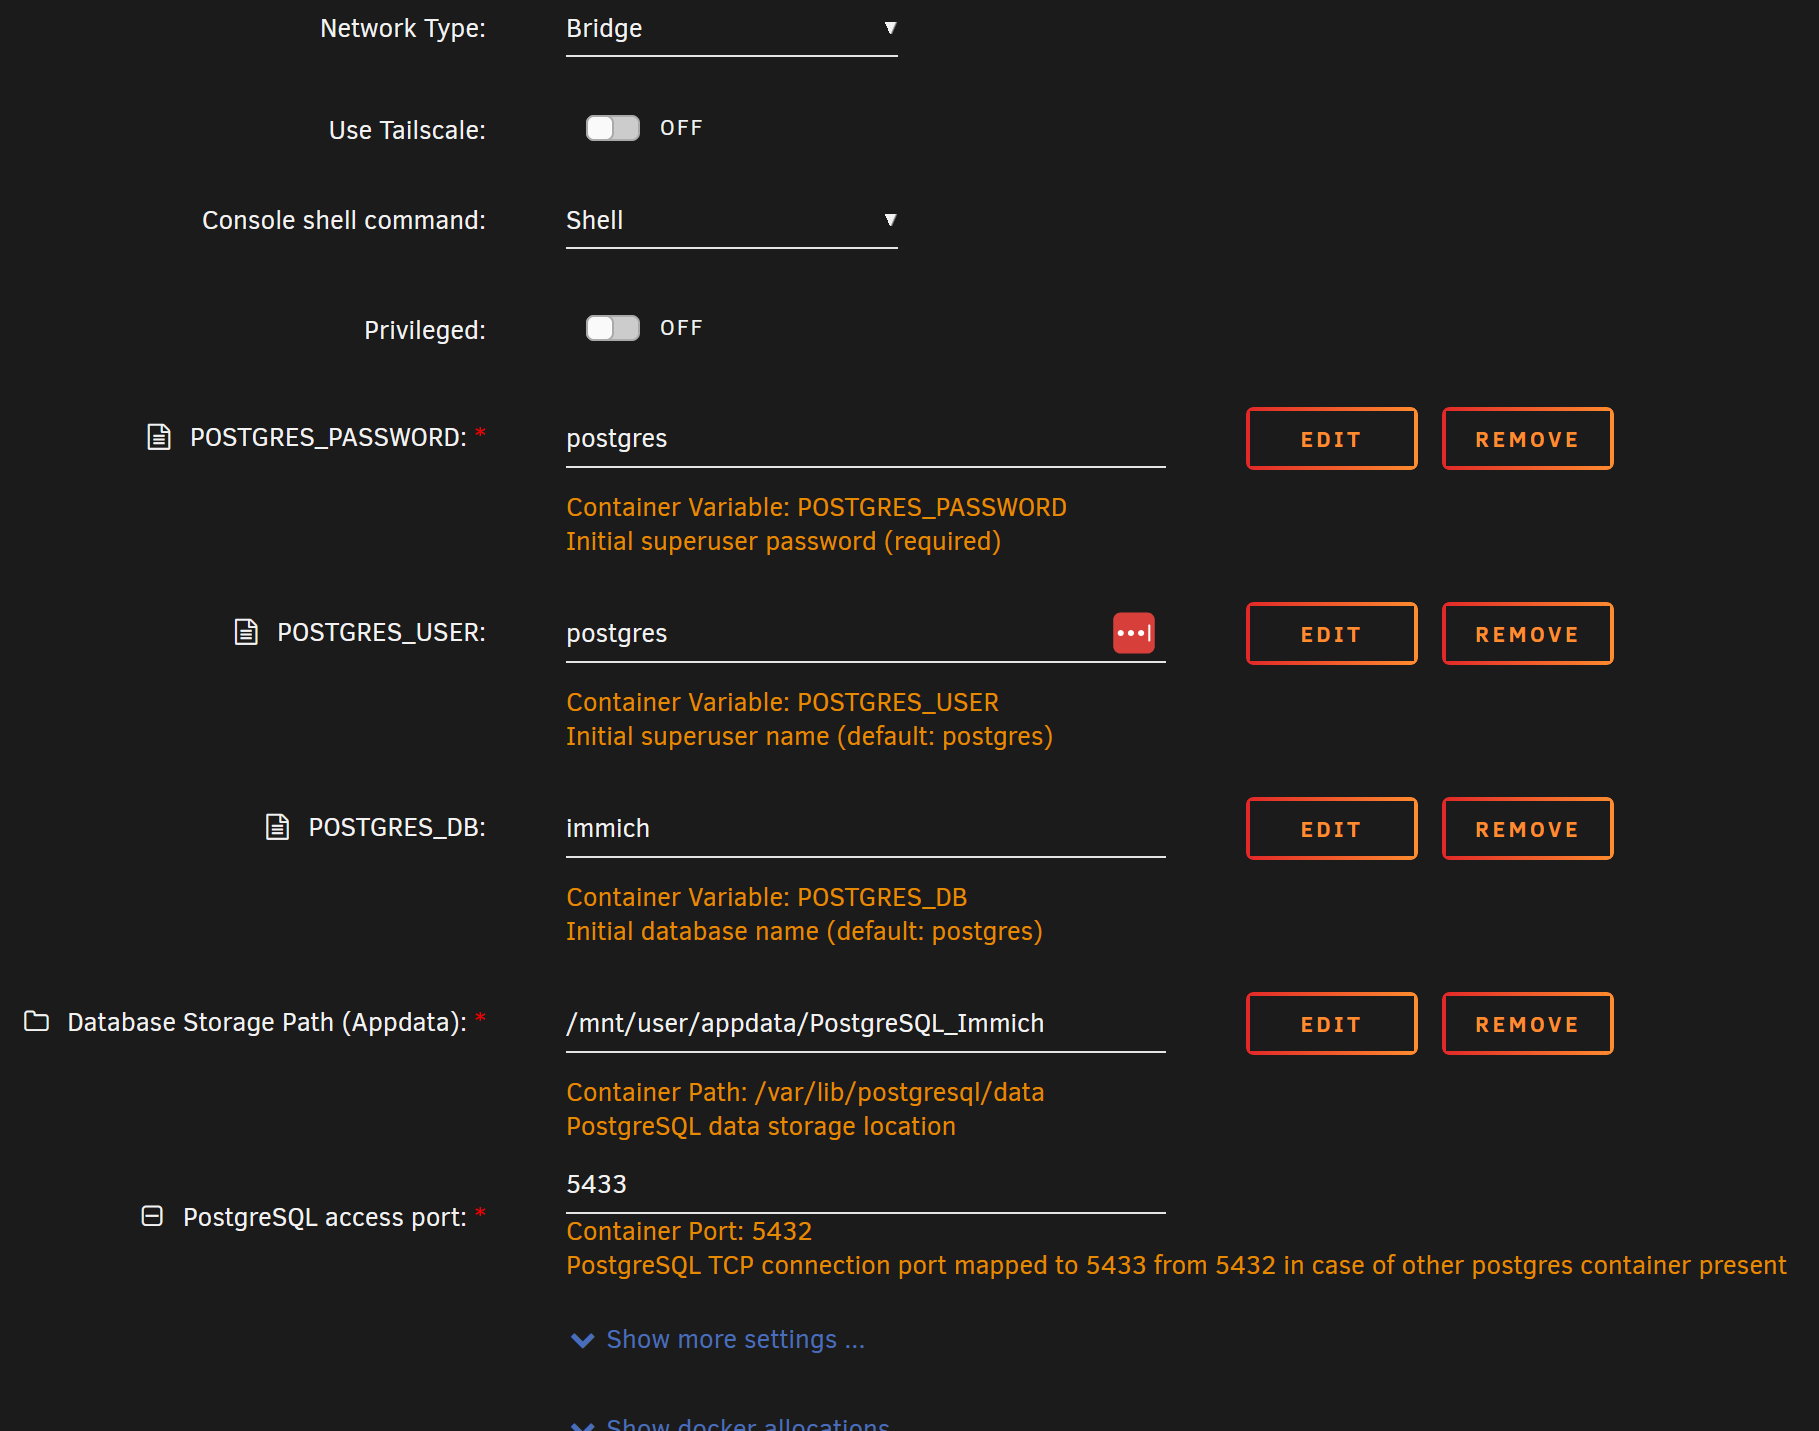Click the port icon beside PostgreSQL access port
Image resolution: width=1819 pixels, height=1431 pixels.
(x=152, y=1216)
